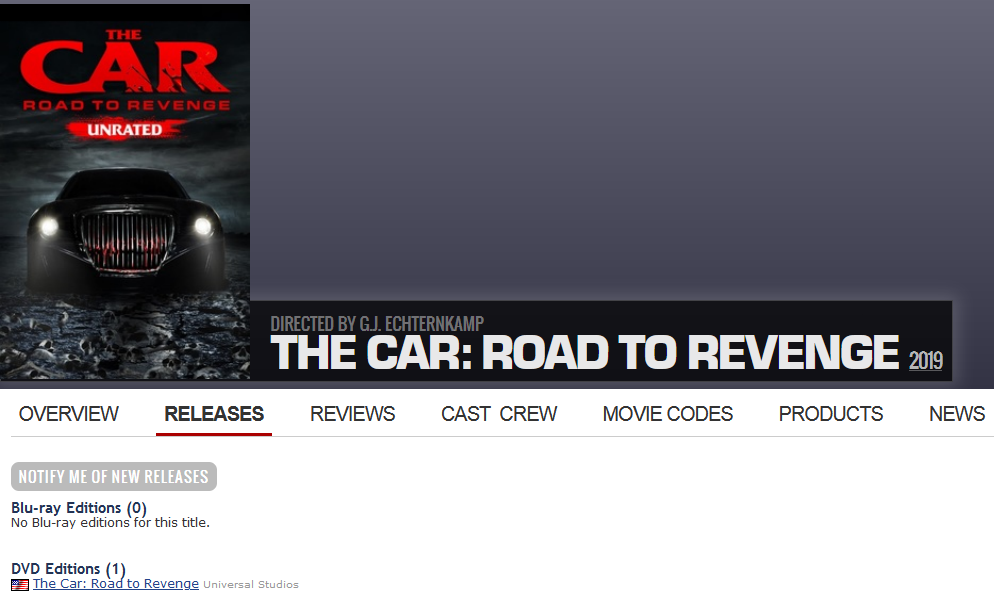Click 'Directed by G.J. Echternkamp' text
The height and width of the screenshot is (607, 994).
pos(377,324)
